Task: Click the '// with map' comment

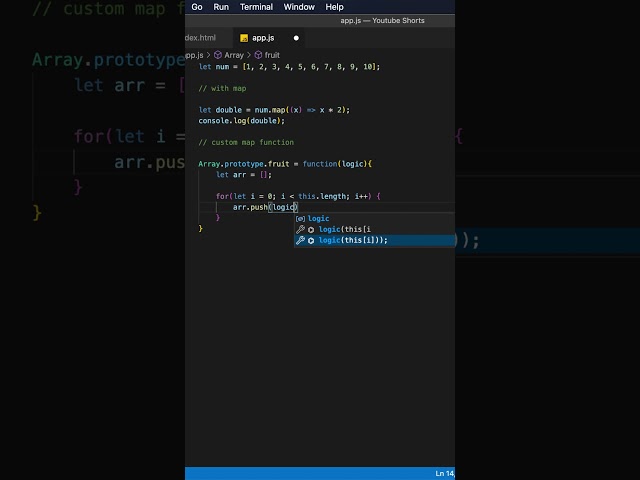Action: coord(222,88)
